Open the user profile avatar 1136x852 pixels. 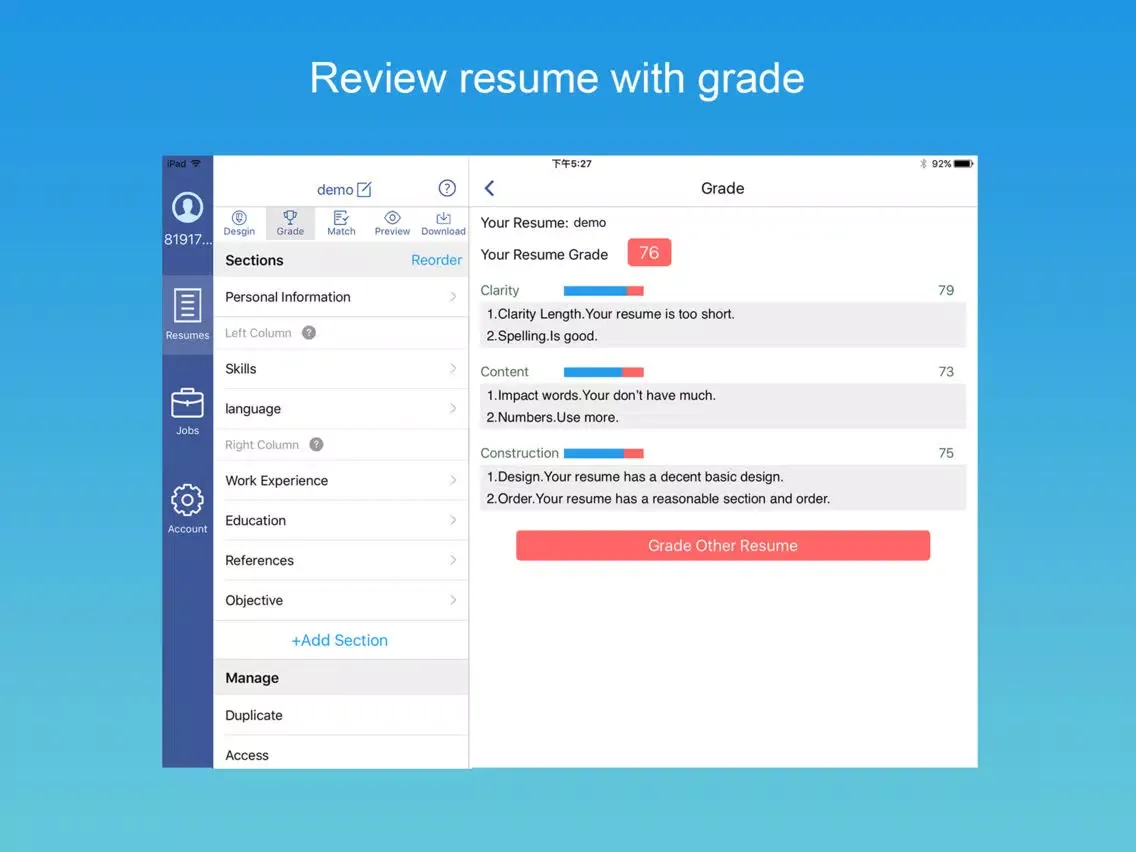pyautogui.click(x=187, y=208)
